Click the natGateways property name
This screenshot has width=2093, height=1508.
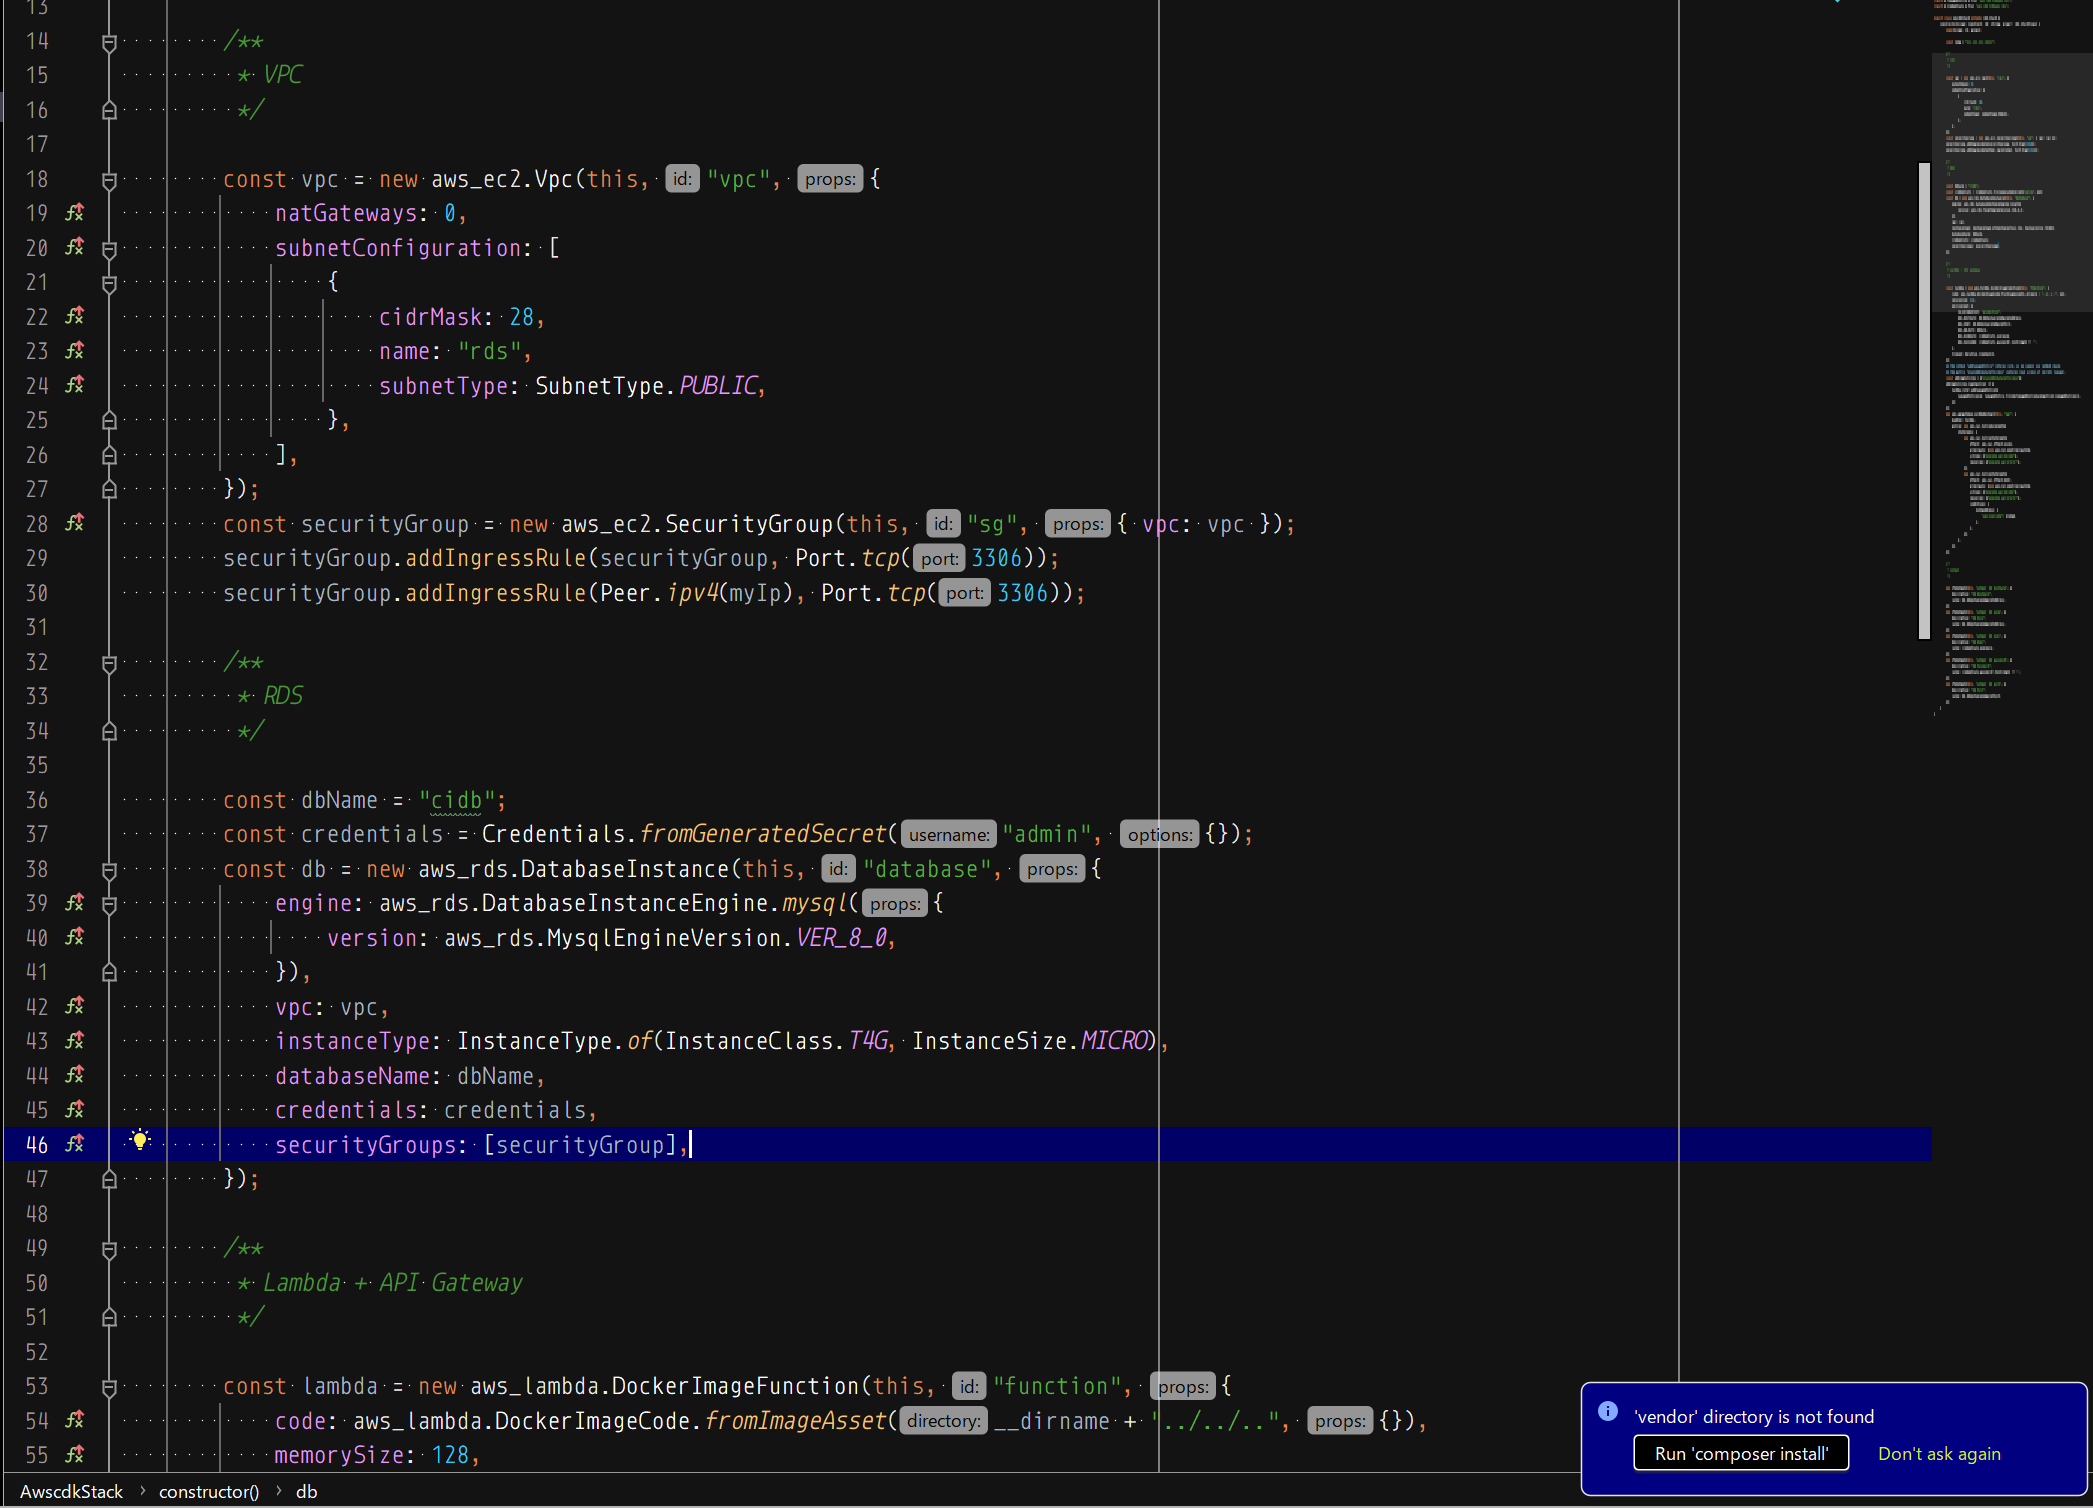(346, 213)
